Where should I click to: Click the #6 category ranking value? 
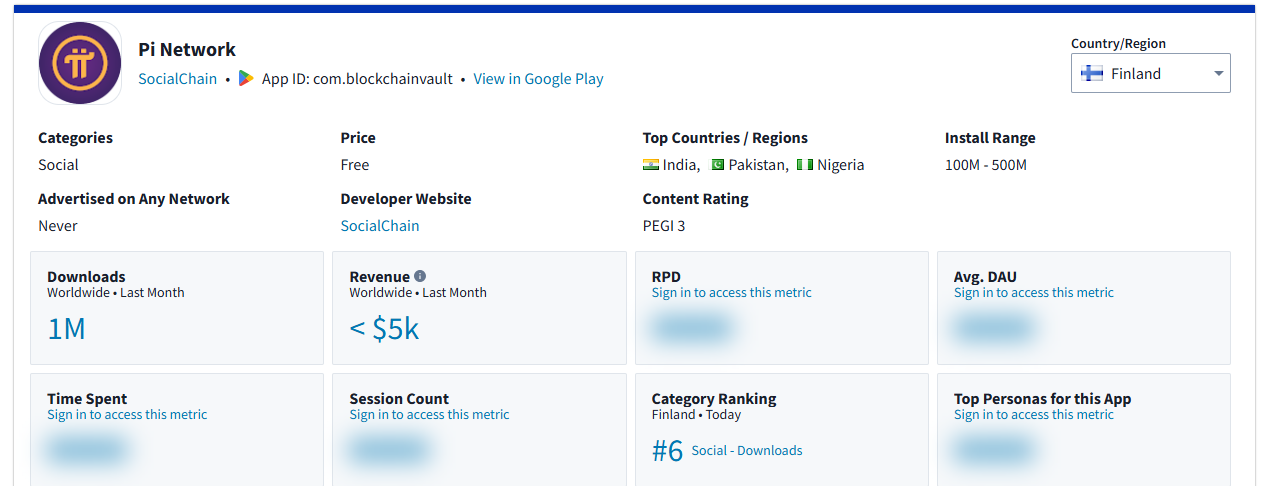(667, 451)
